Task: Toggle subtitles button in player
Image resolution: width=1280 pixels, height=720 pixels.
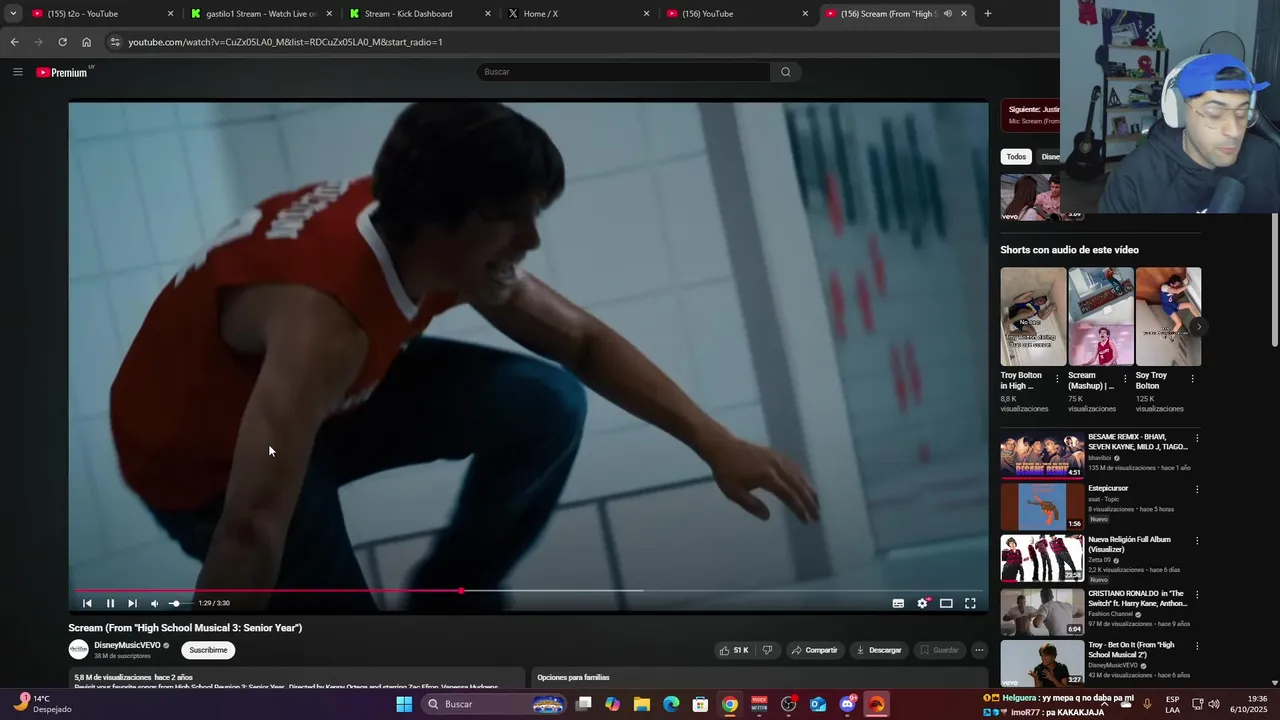Action: [x=898, y=603]
